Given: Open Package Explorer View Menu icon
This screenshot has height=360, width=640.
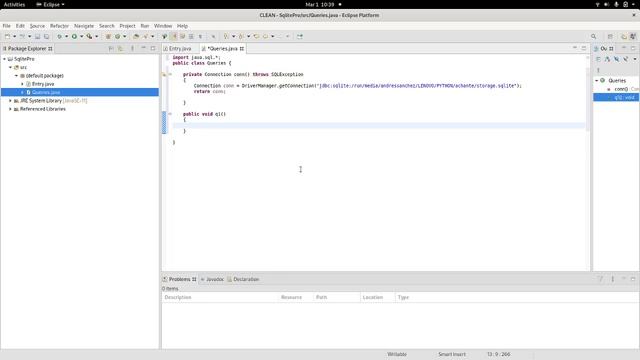Looking at the screenshot, I should tap(132, 49).
